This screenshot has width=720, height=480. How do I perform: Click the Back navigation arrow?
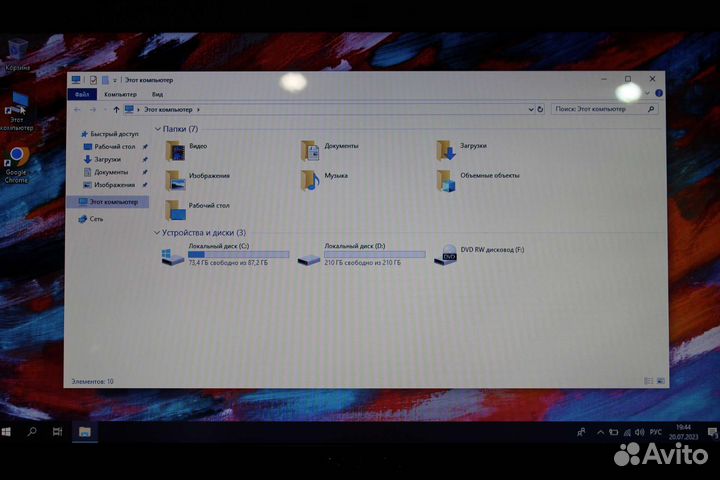point(77,109)
